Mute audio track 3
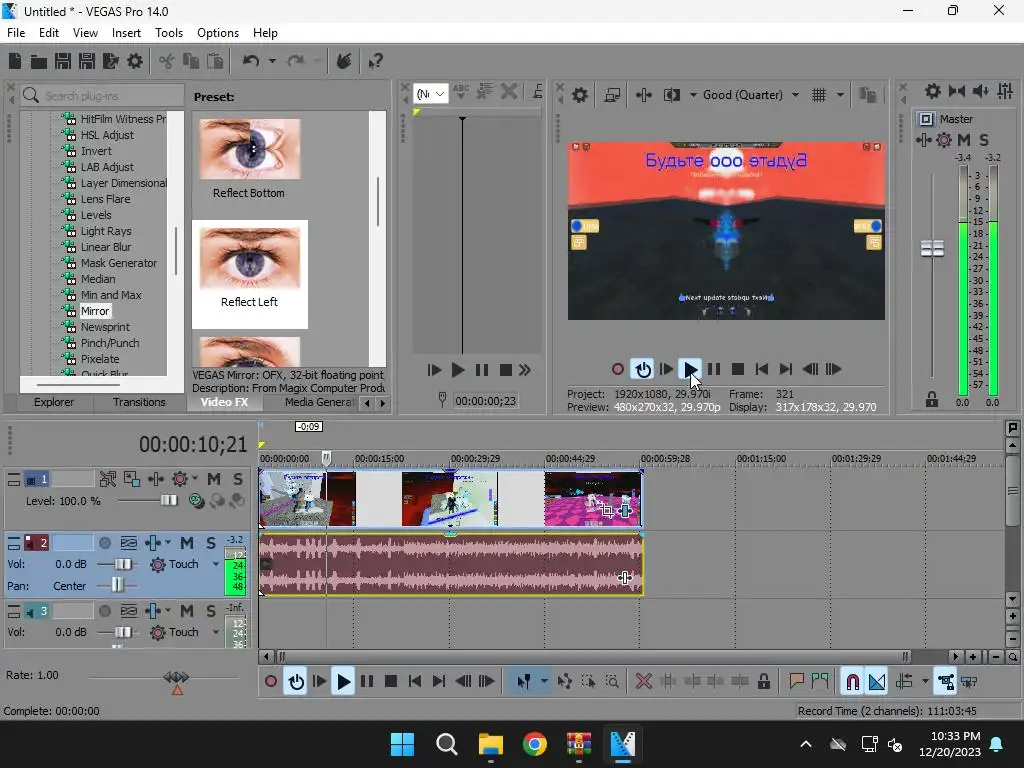The width and height of the screenshot is (1024, 768). point(187,611)
